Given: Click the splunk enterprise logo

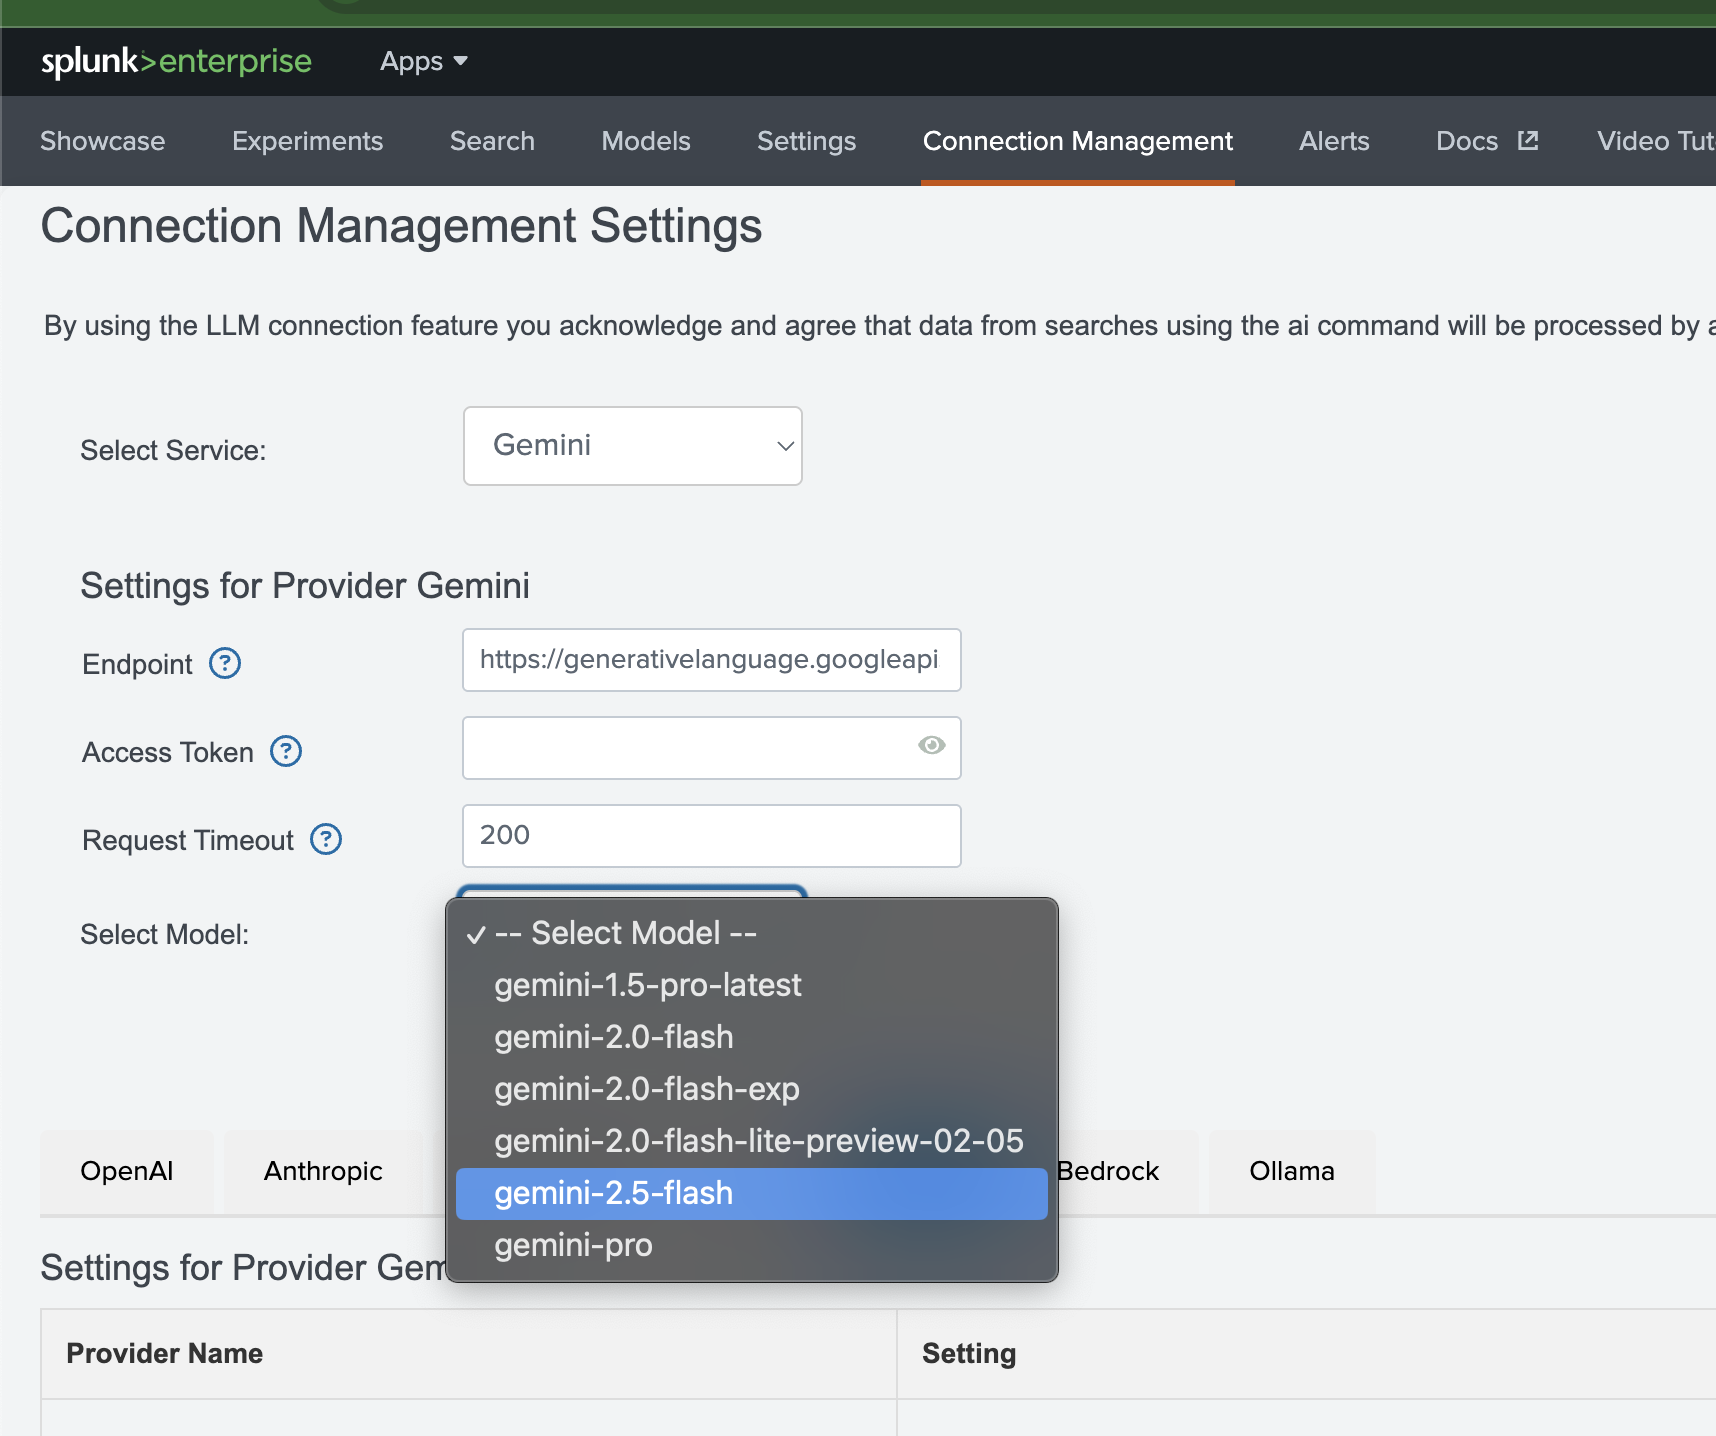Looking at the screenshot, I should (175, 61).
